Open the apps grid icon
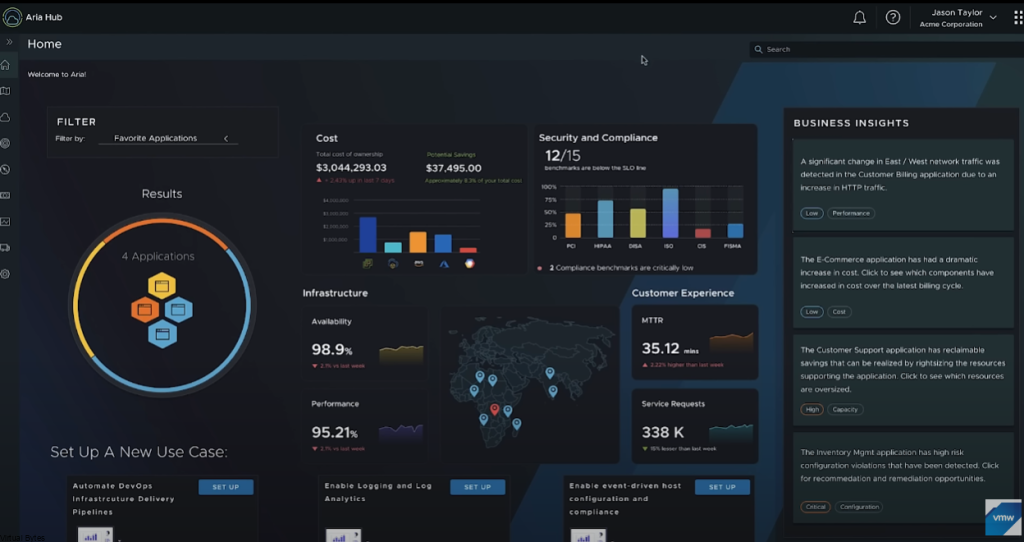 point(1018,18)
